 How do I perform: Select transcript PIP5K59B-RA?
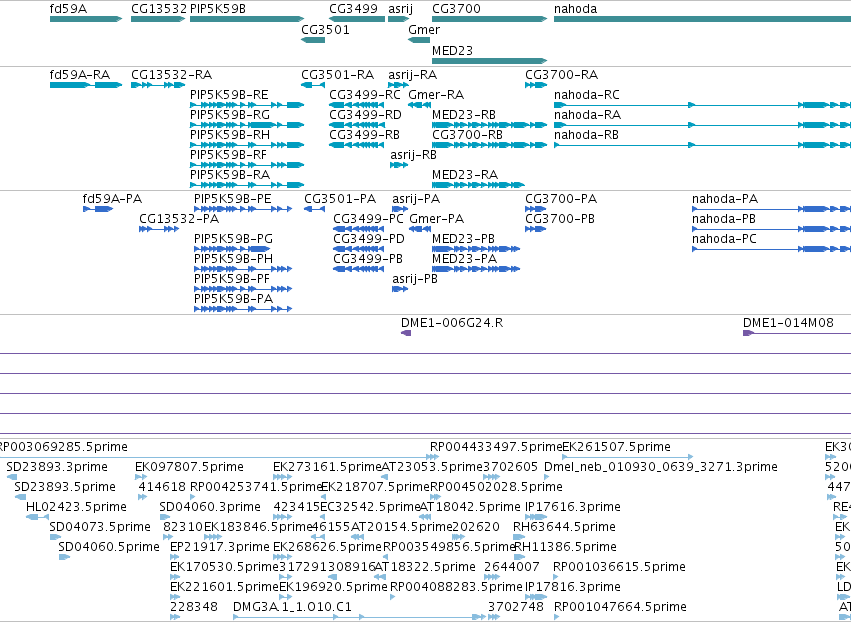click(x=247, y=185)
